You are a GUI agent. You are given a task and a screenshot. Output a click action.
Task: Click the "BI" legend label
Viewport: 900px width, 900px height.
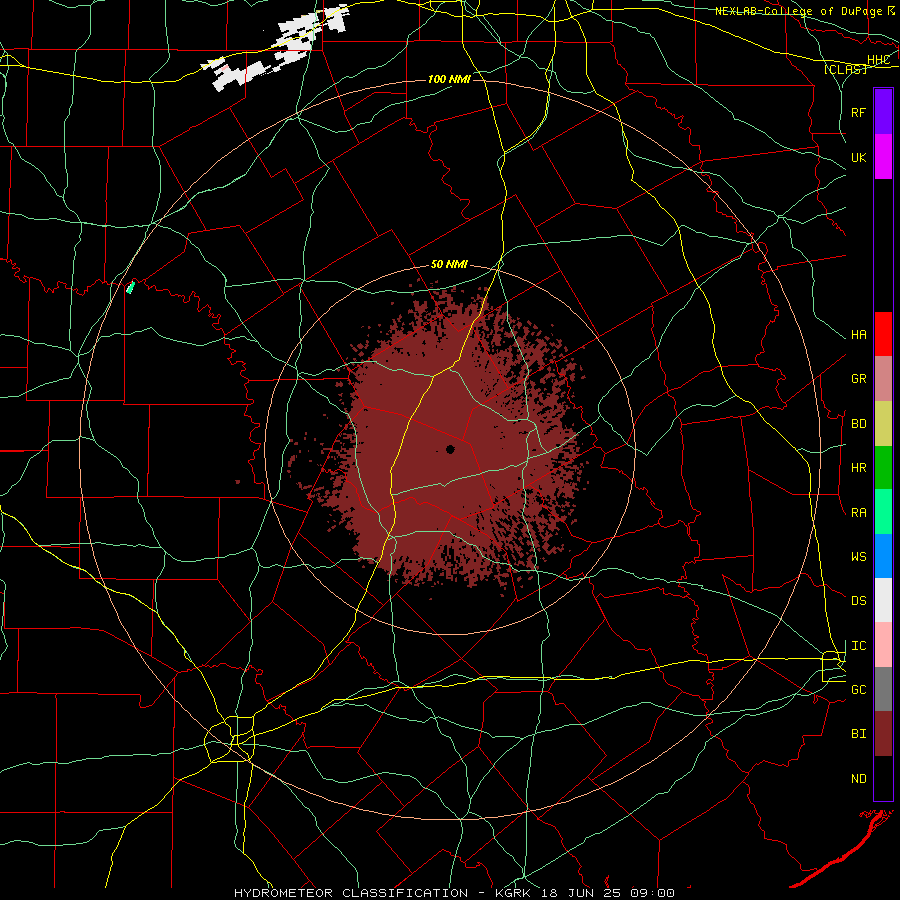tap(858, 734)
